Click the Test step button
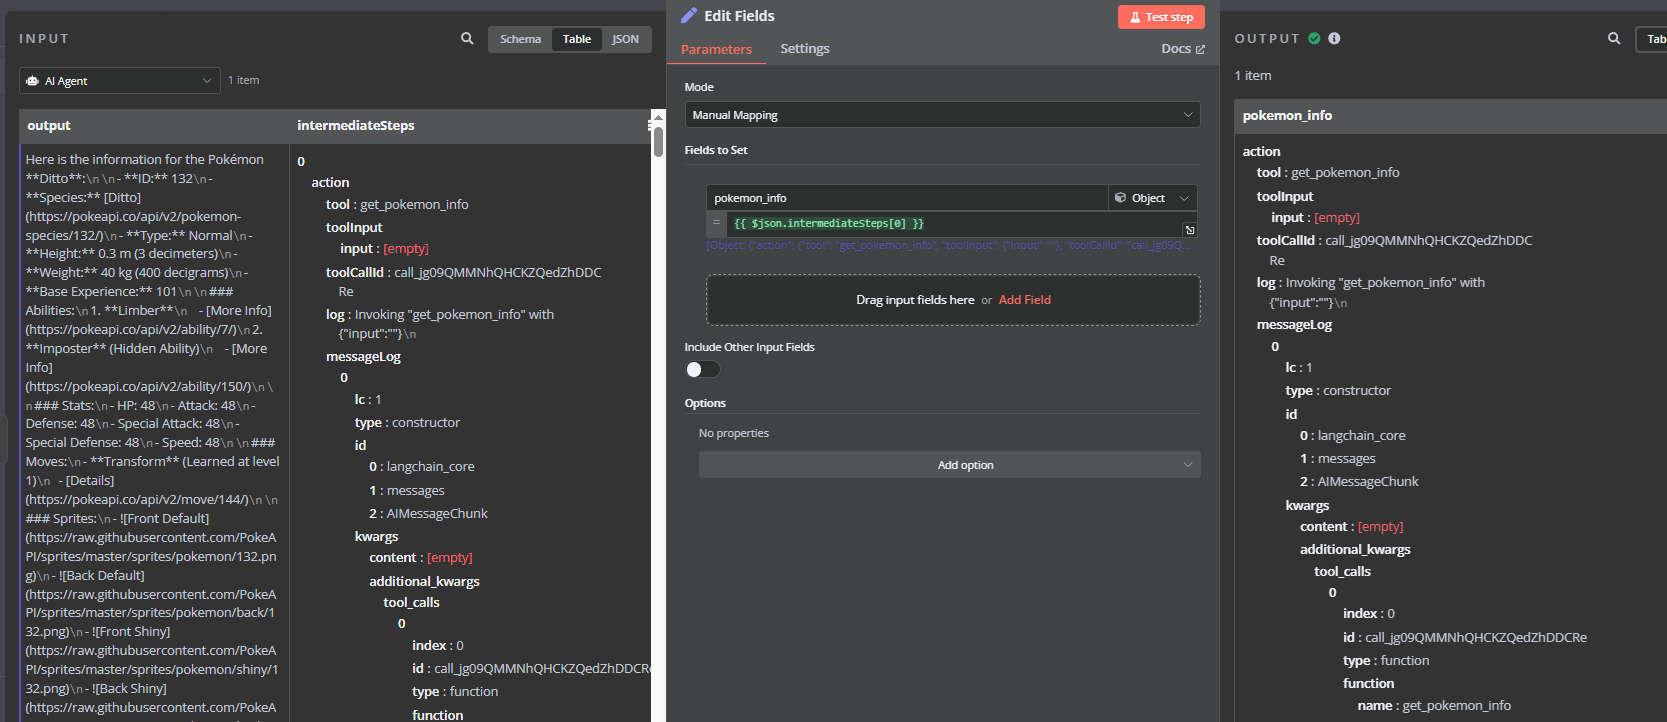 (x=1161, y=17)
